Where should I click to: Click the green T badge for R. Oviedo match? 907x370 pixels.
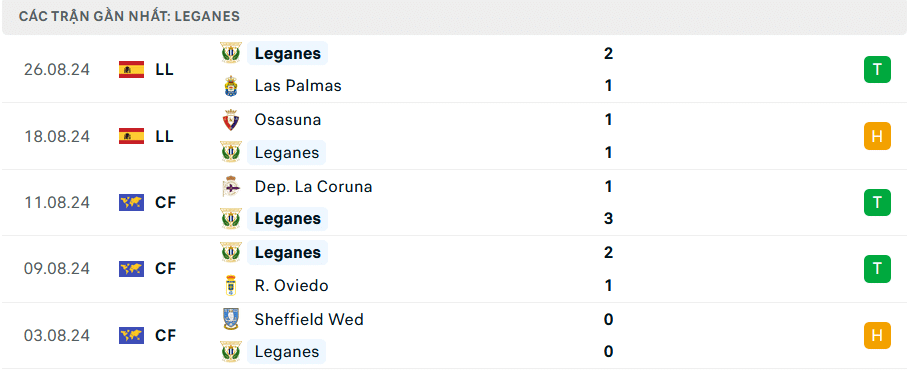877,269
